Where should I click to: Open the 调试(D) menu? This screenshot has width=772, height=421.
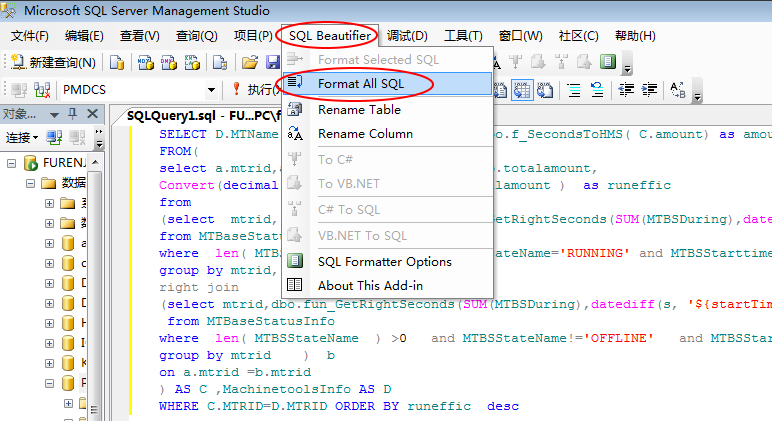[x=407, y=36]
